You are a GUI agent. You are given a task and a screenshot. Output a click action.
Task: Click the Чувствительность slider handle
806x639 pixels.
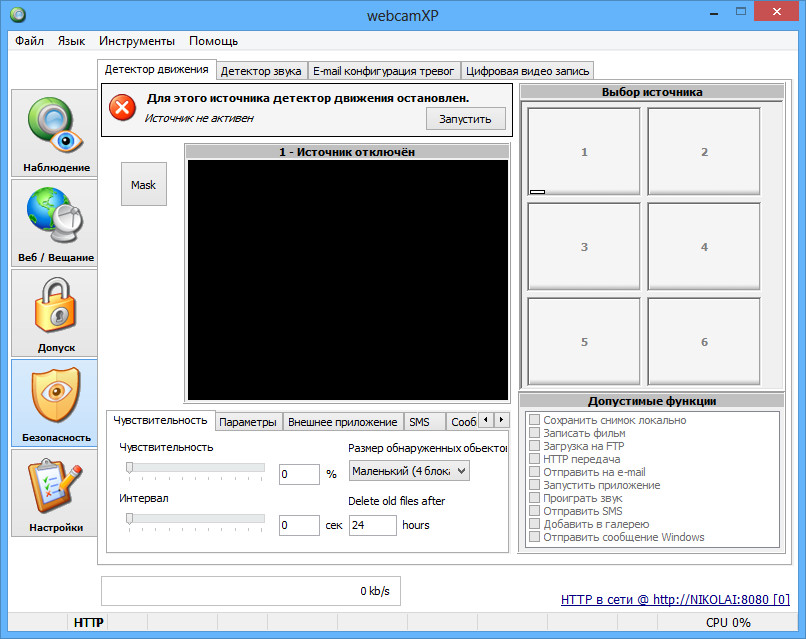coord(129,467)
